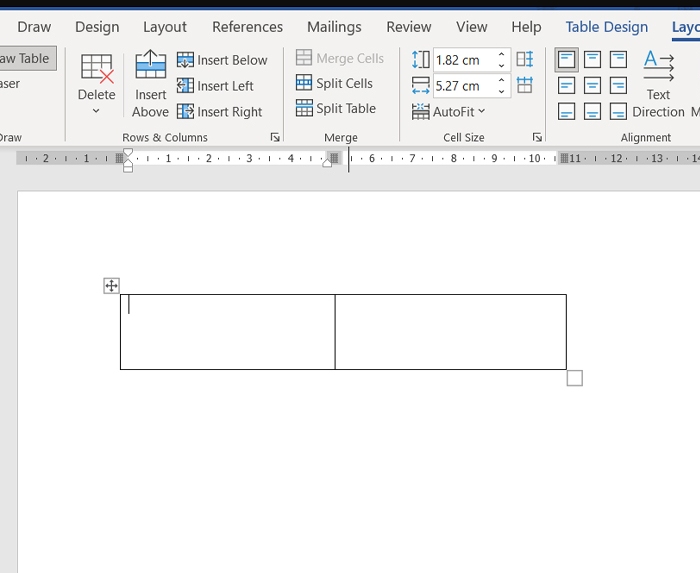Click the row height icon
Screen dimensions: 700x573
(x=421, y=59)
